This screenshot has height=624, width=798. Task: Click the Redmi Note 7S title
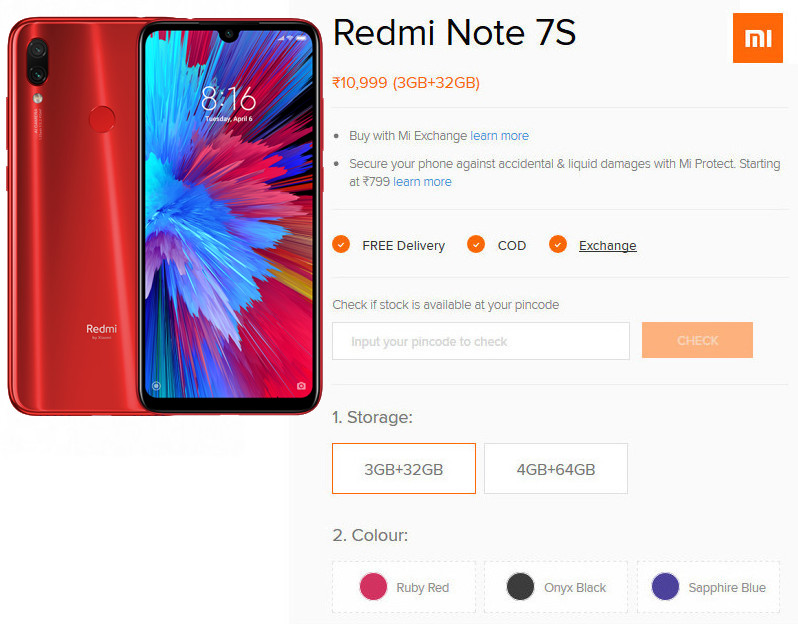tap(454, 33)
